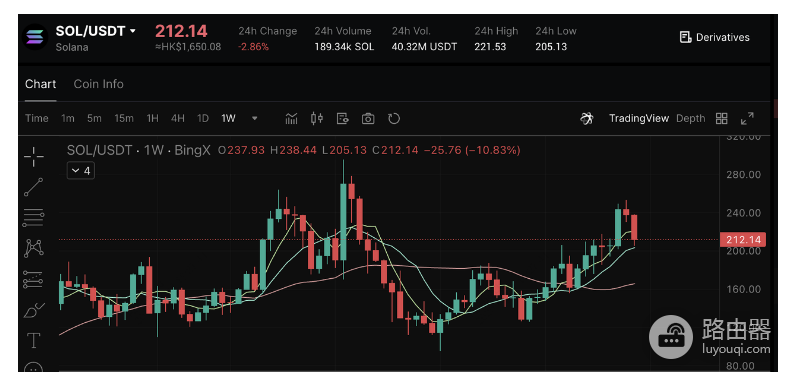Select the 1W interval
Screen dimensions: 789x377
tap(228, 119)
